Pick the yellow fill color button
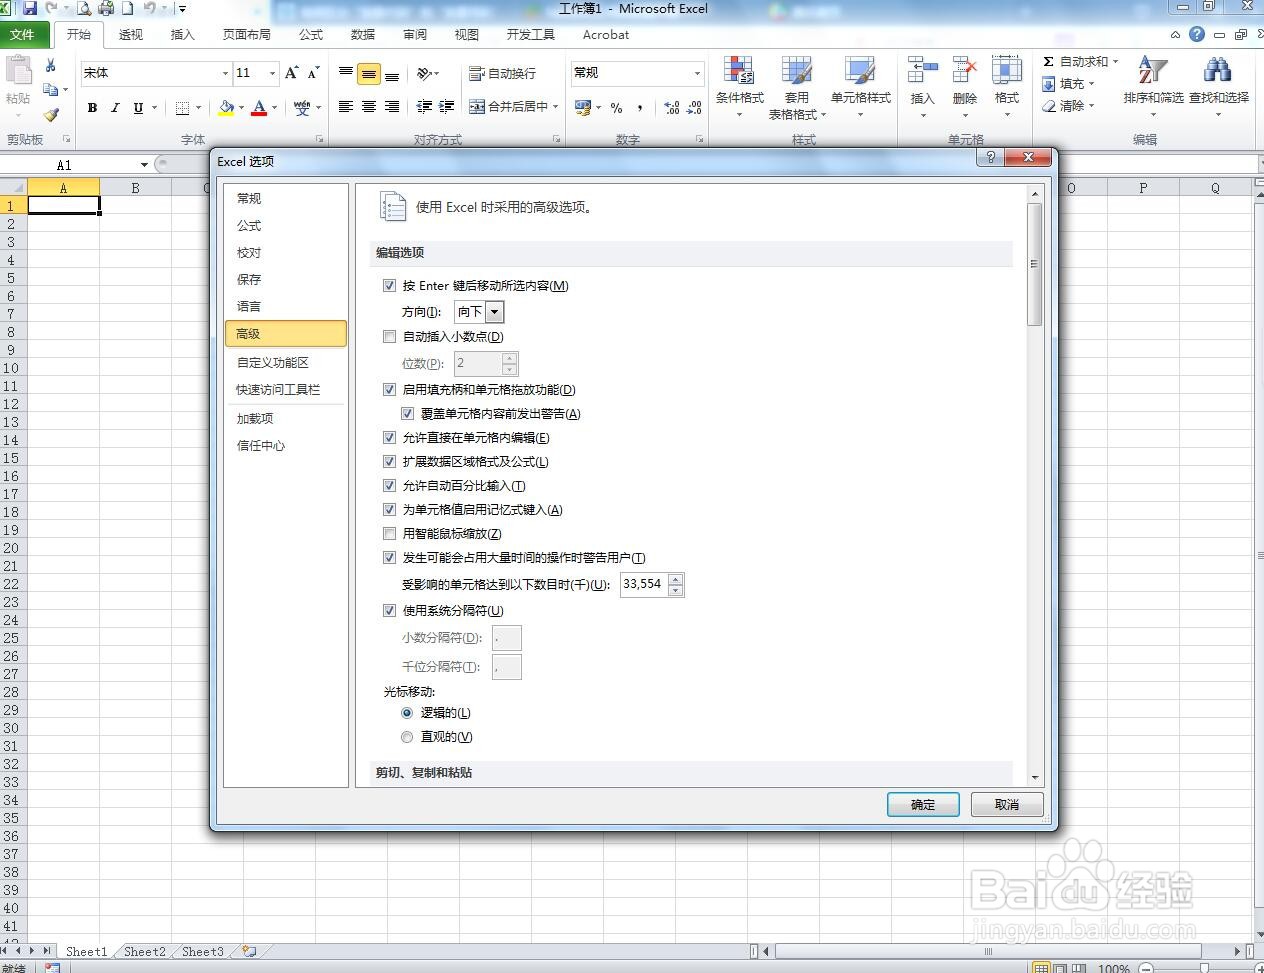The image size is (1264, 973). pos(226,107)
